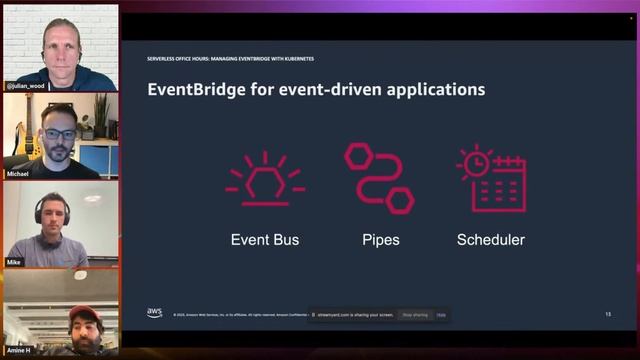
Task: Click the 'Mike' name tag
Action: [x=13, y=262]
